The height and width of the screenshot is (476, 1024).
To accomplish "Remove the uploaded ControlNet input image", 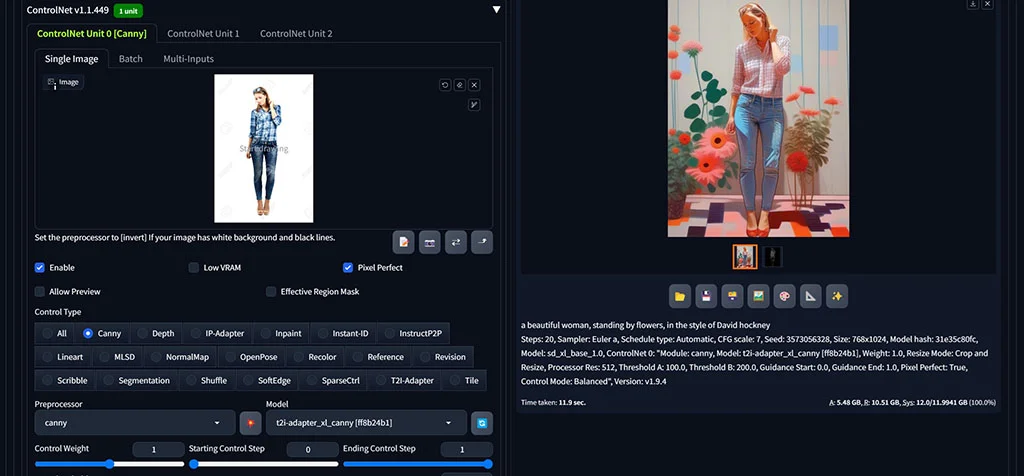I will 474,85.
